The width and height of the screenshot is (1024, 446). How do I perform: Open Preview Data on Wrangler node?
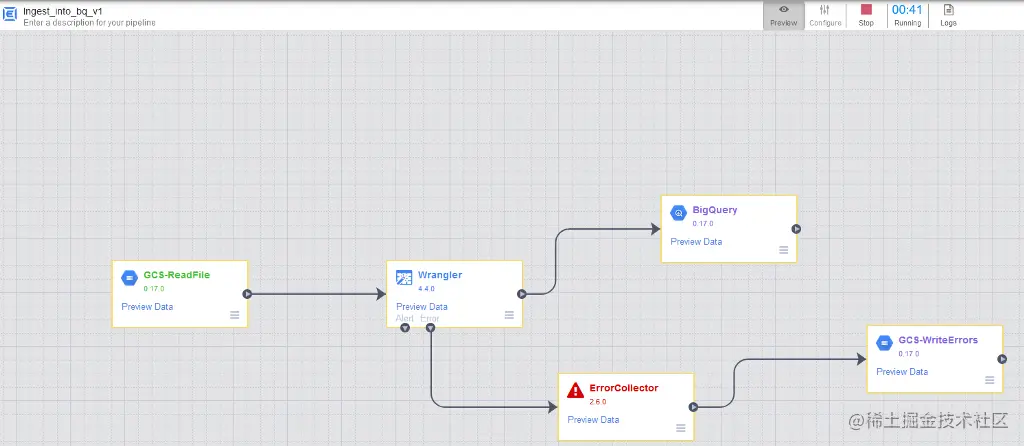tap(422, 306)
